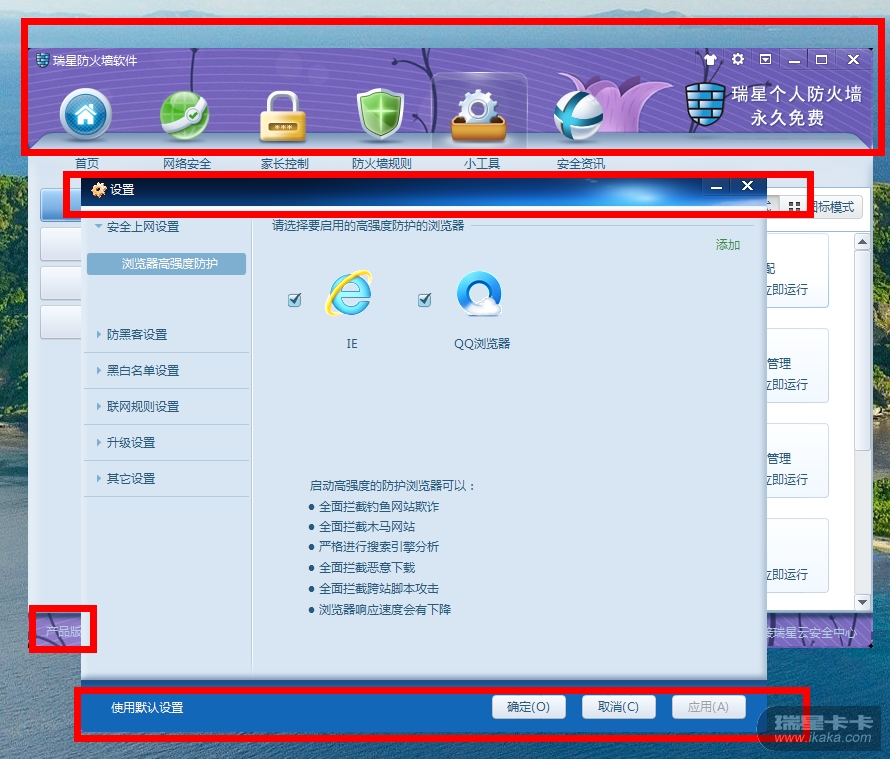The image size is (890, 759).
Task: Open the 家长控制 padlock icon
Action: tap(283, 116)
